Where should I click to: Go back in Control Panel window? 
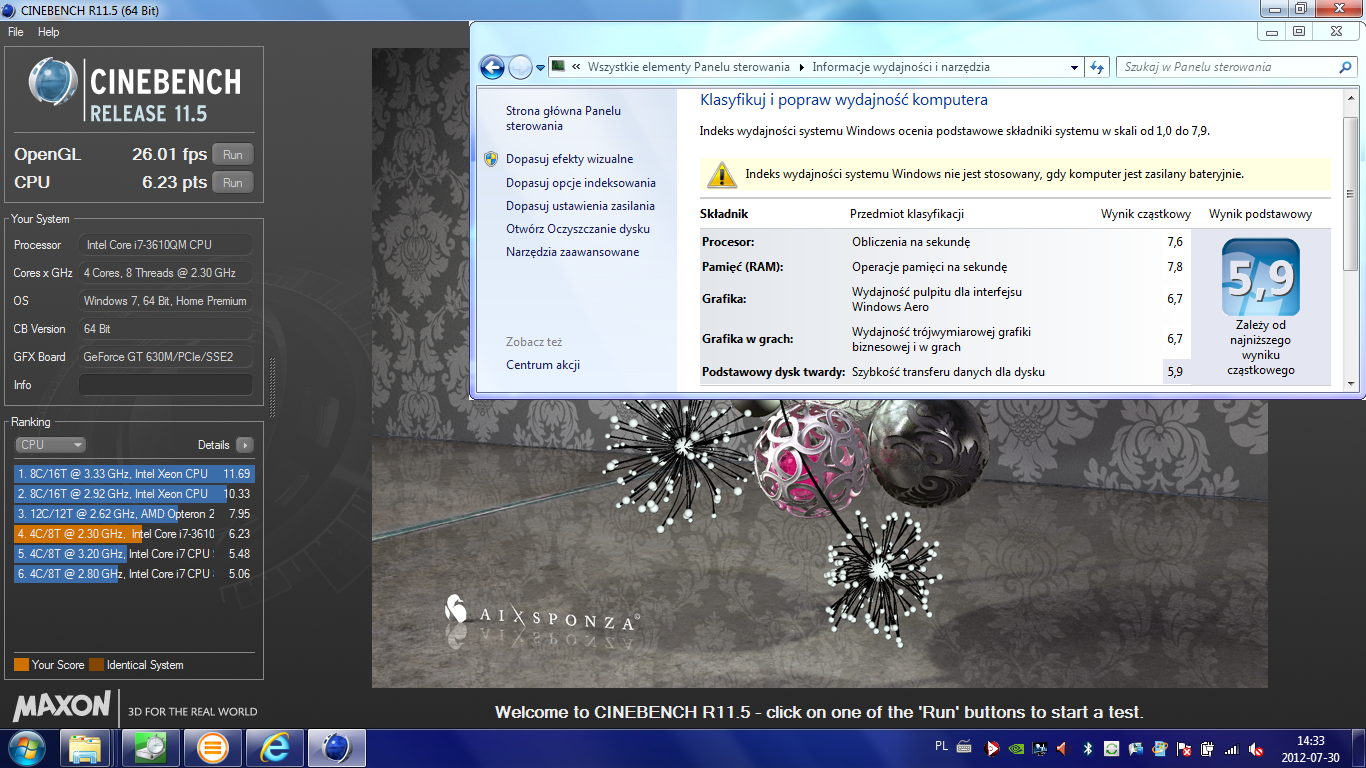492,67
